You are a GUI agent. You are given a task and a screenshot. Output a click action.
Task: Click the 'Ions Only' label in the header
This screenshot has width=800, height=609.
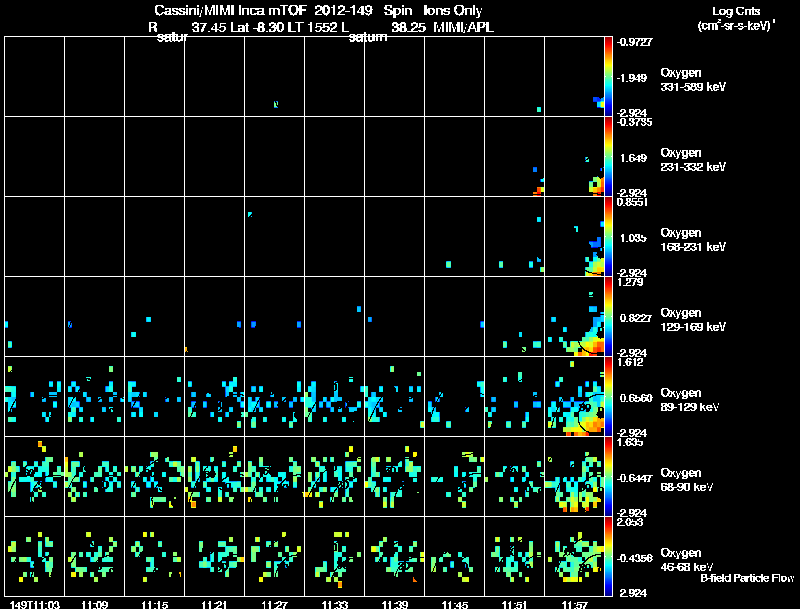[453, 11]
